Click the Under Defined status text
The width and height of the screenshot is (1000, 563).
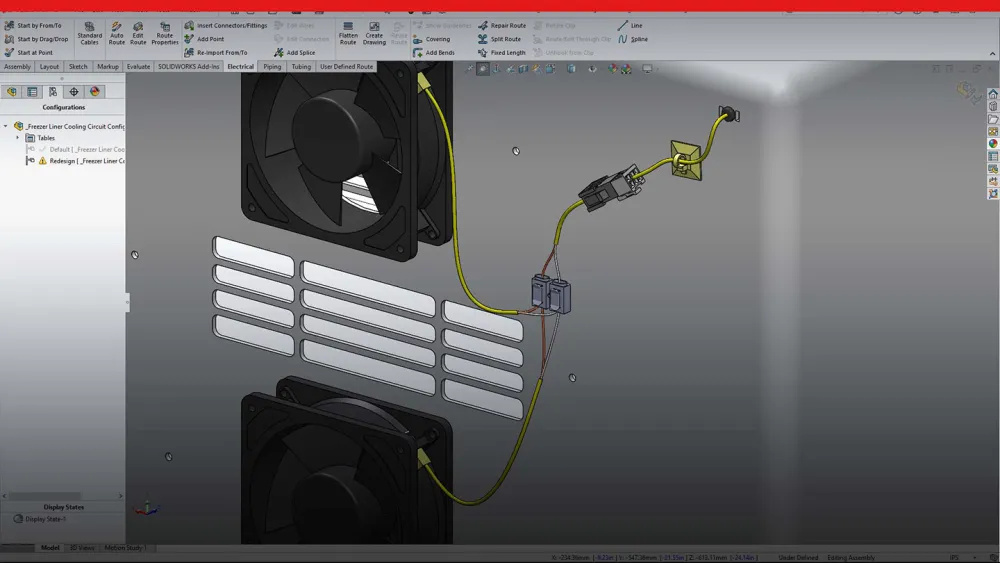point(798,558)
